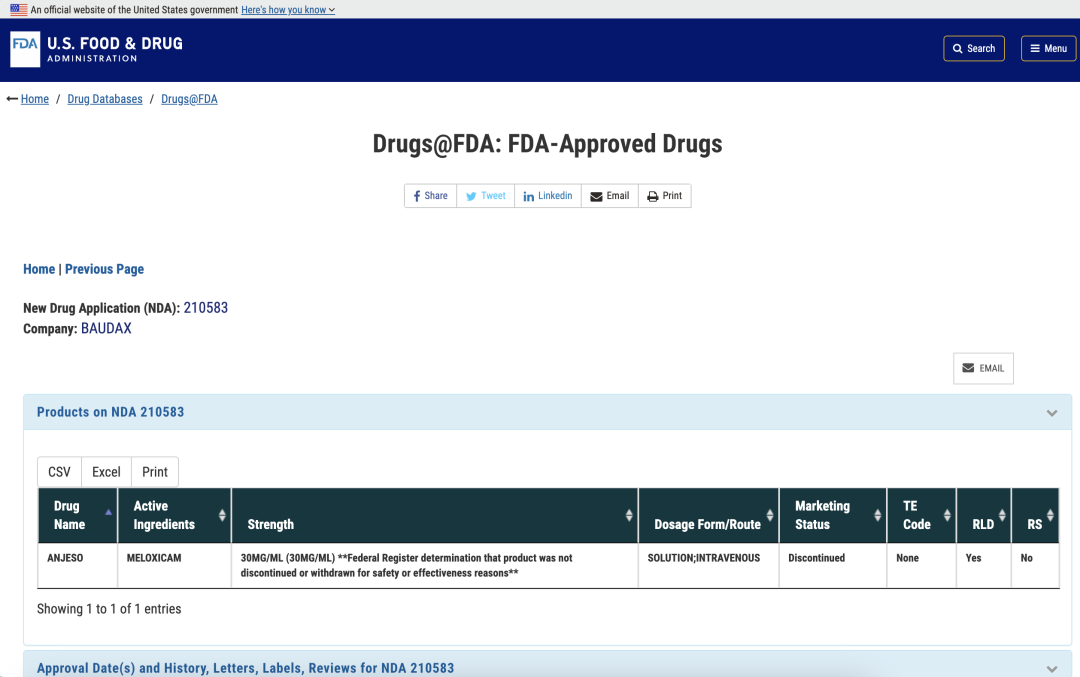Sort table by RLD column

(x=984, y=515)
